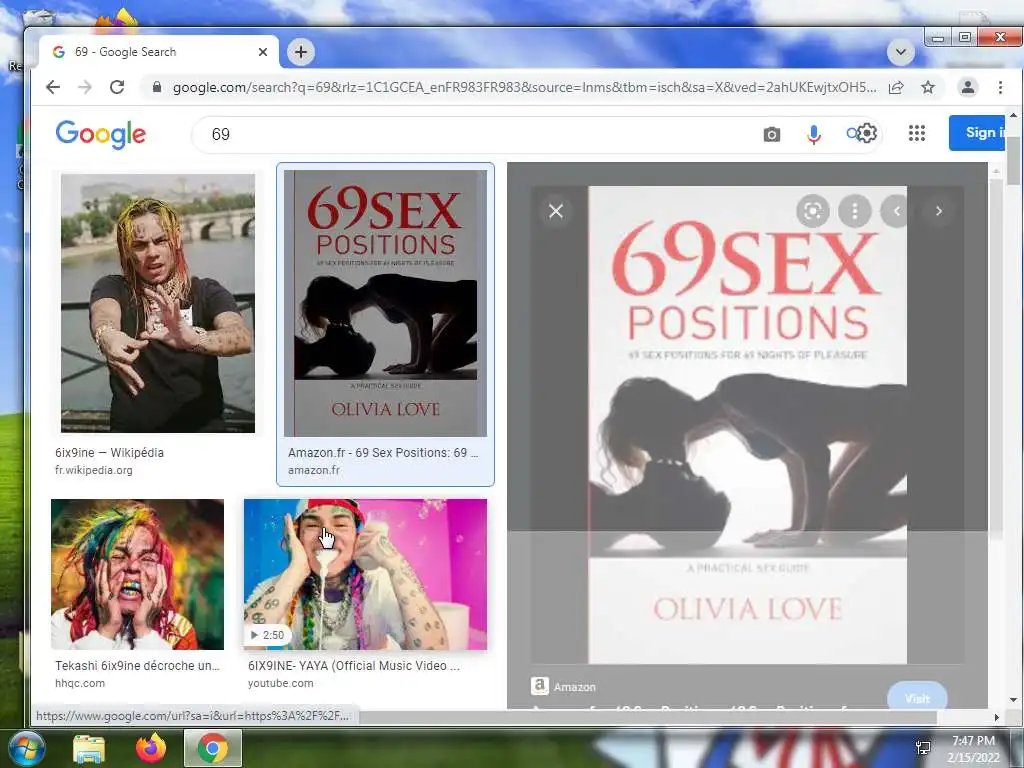Search by image with the camera icon

(771, 135)
